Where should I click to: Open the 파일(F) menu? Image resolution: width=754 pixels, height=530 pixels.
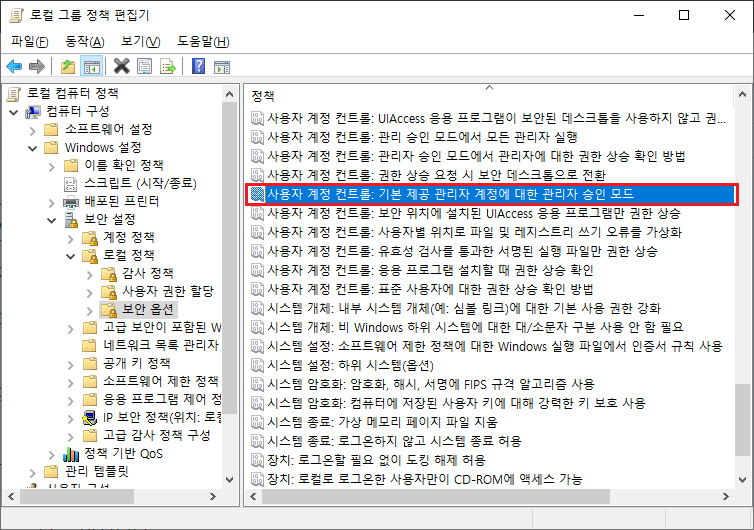[x=29, y=41]
